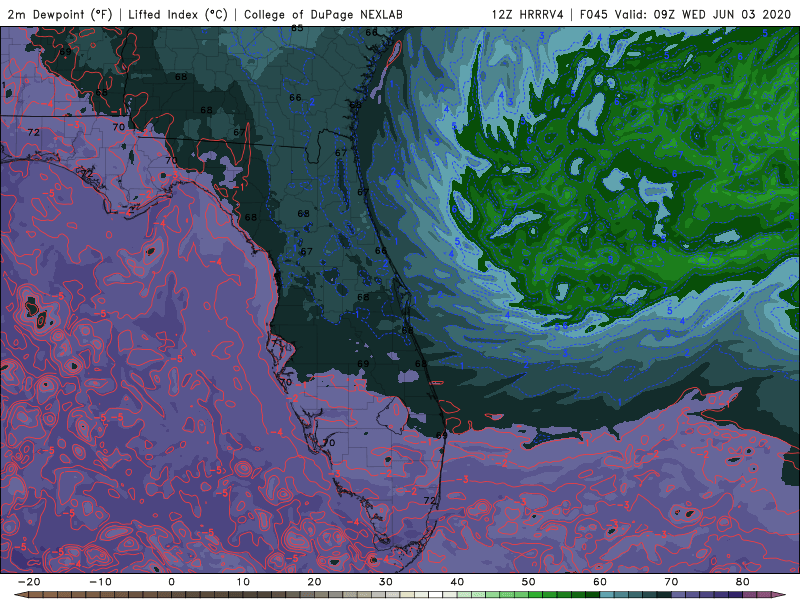Click the 70 colorbar scale label

[x=671, y=582]
